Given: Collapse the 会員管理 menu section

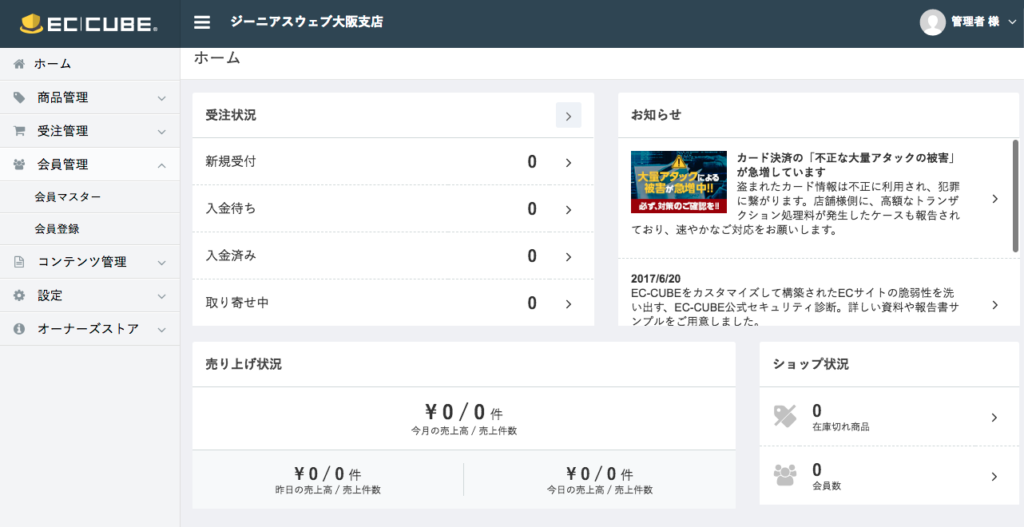Looking at the screenshot, I should [161, 165].
